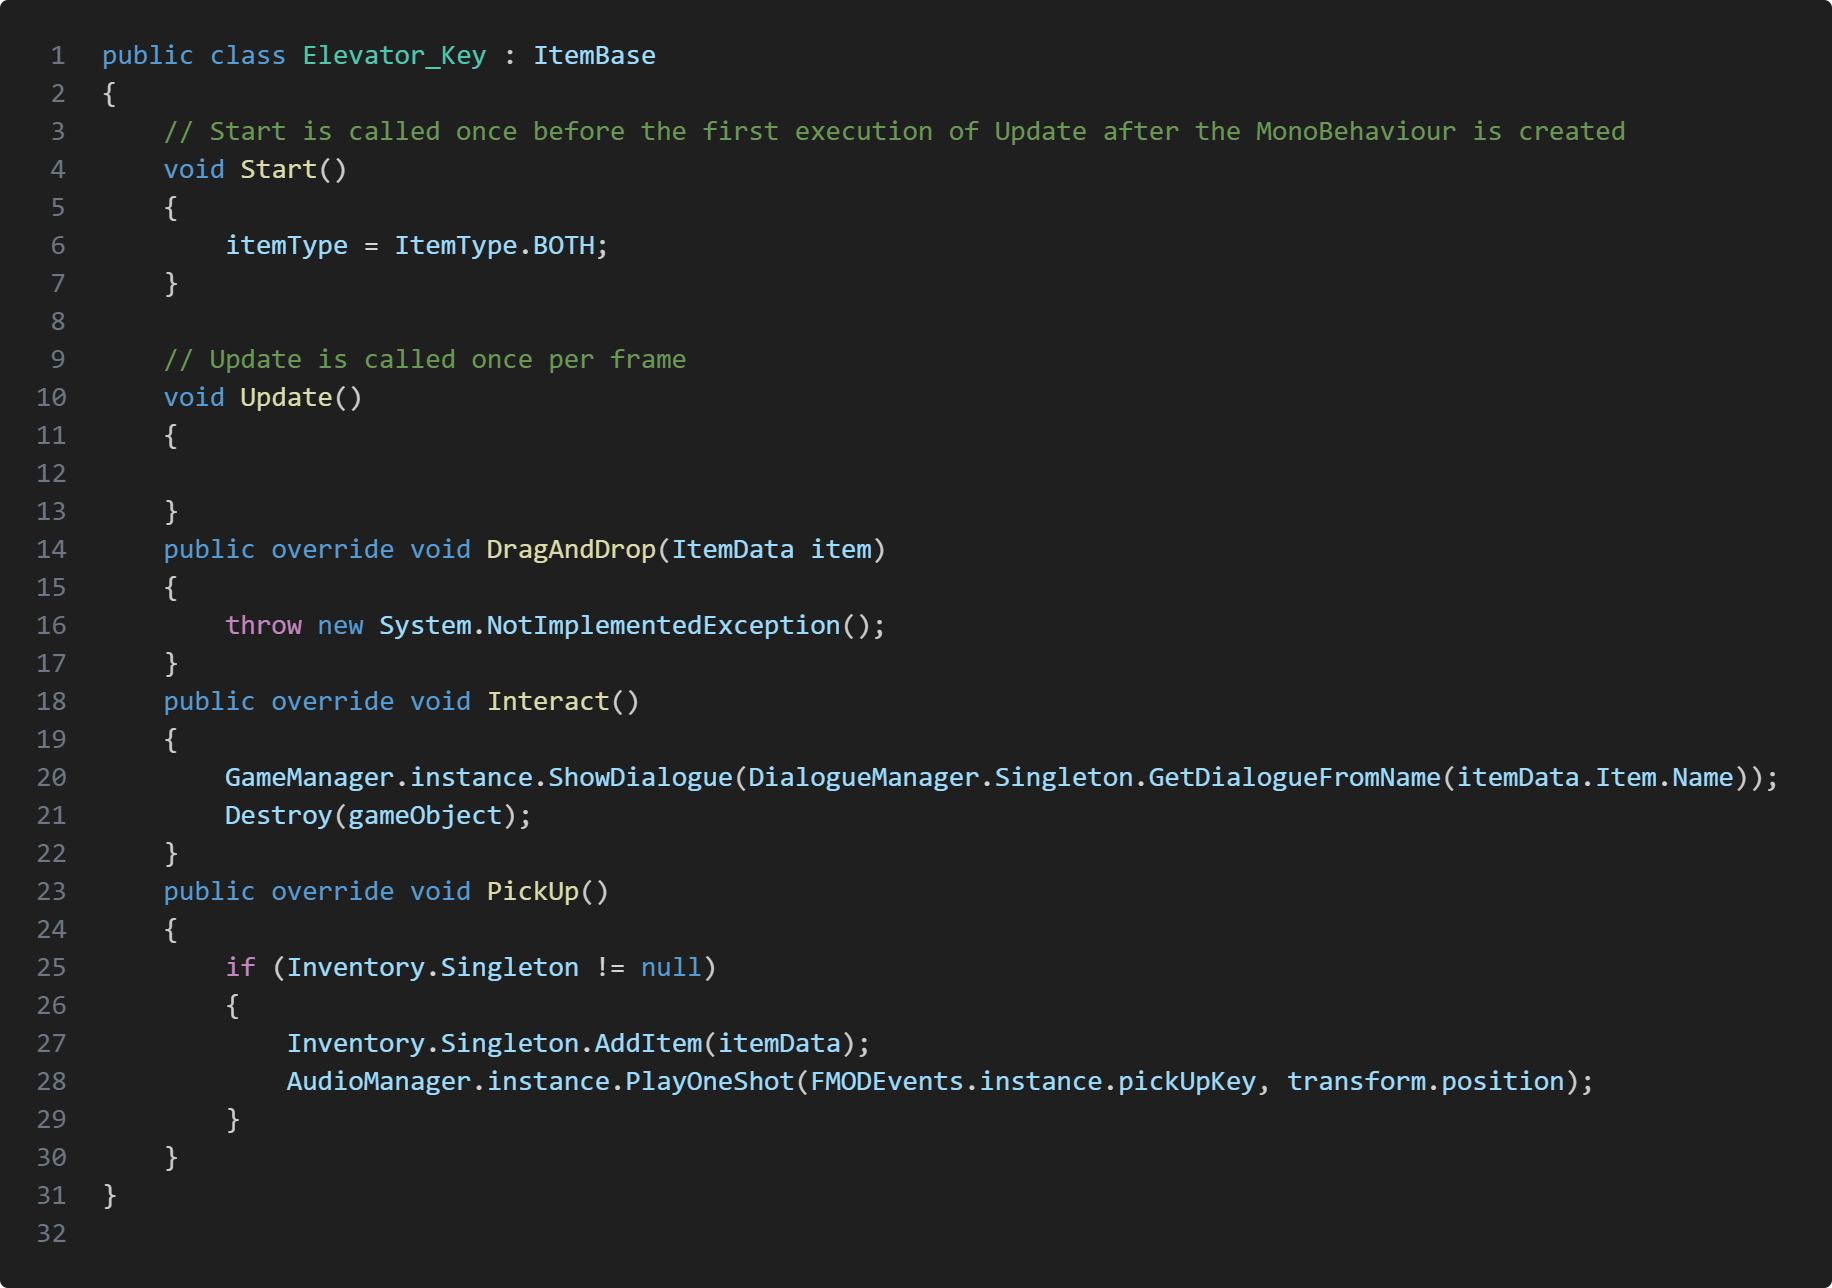Image resolution: width=1832 pixels, height=1288 pixels.
Task: Click the PickUp method name
Action: point(532,892)
